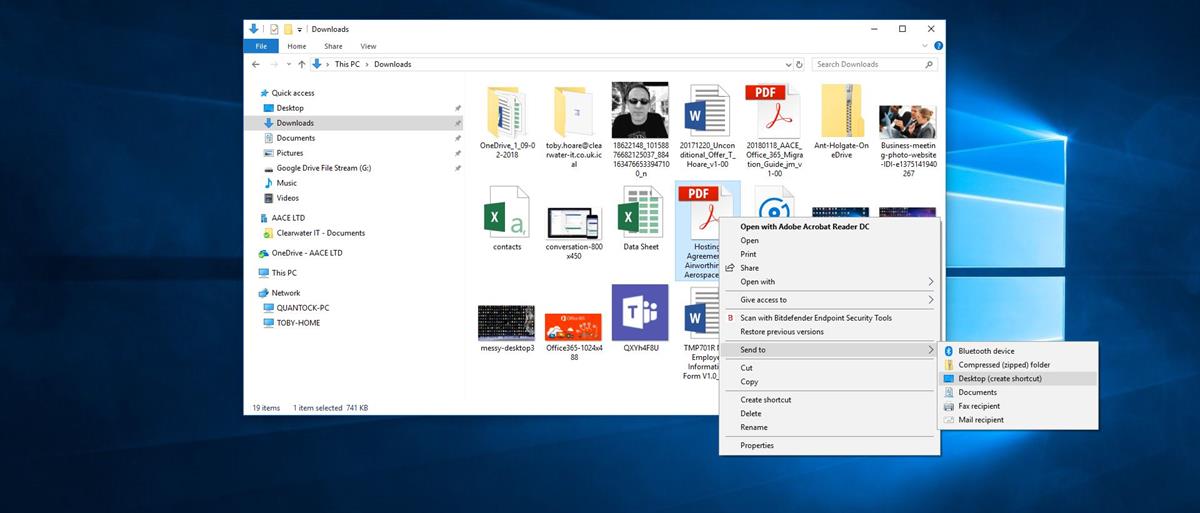Viewport: 1200px width, 513px height.
Task: Select the AACE Office 365 Migration Guide PDF
Action: click(773, 110)
